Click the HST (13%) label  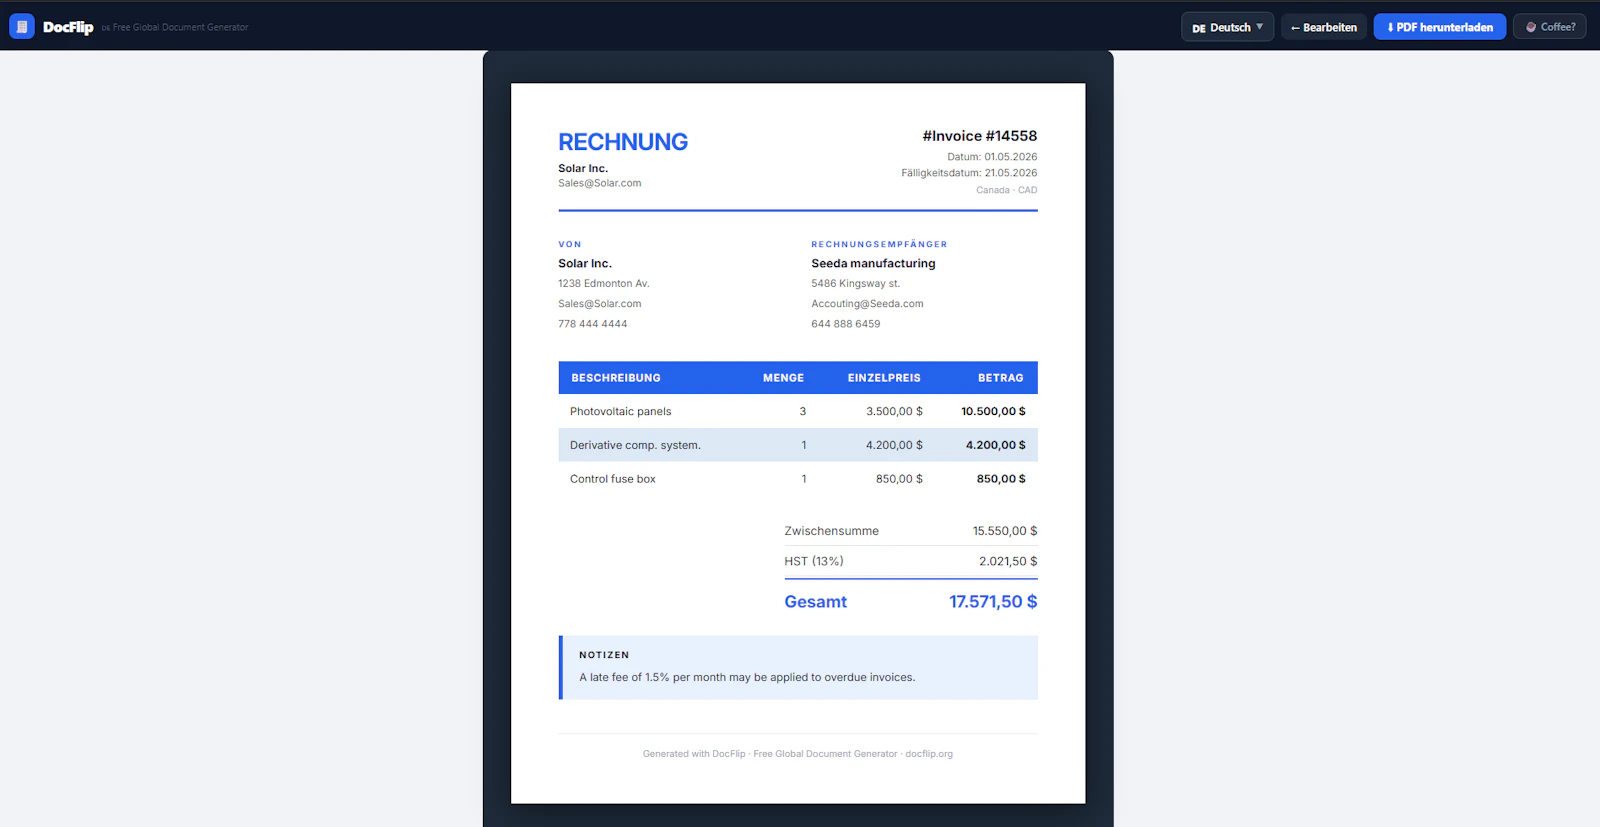tap(814, 561)
